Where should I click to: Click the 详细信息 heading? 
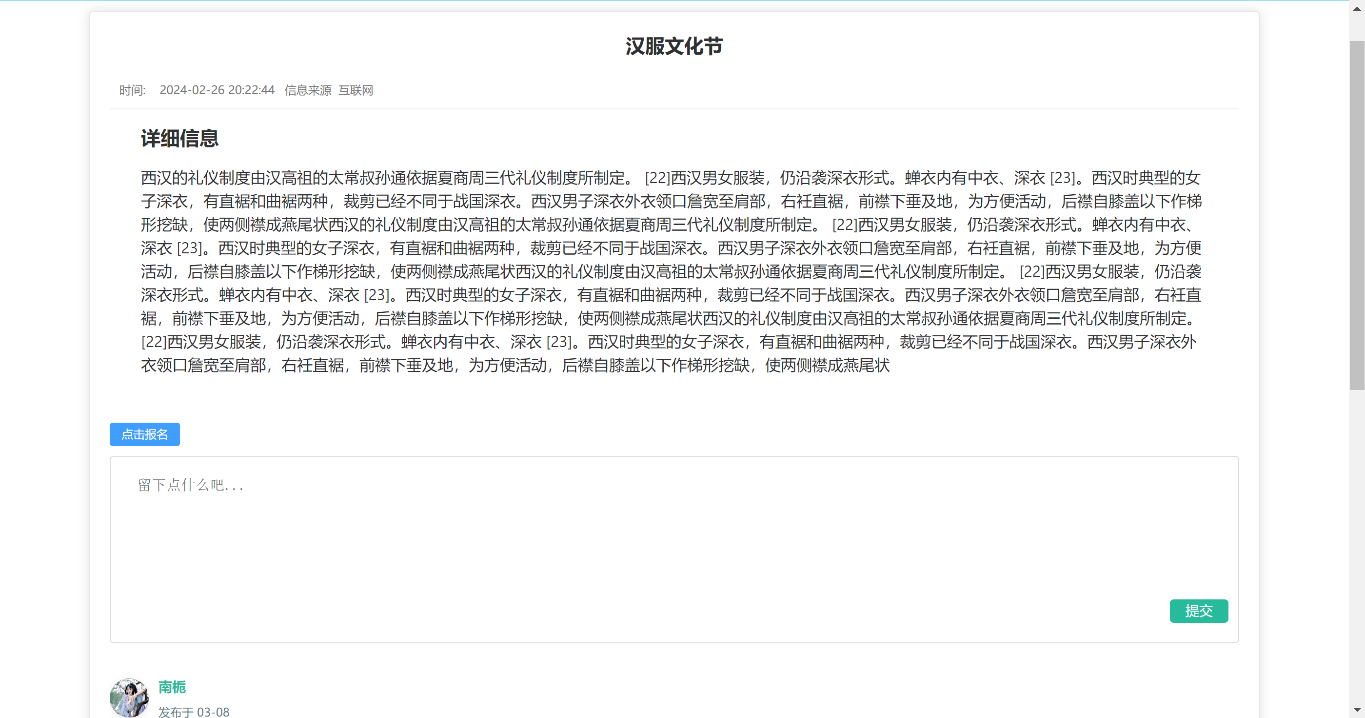(180, 139)
